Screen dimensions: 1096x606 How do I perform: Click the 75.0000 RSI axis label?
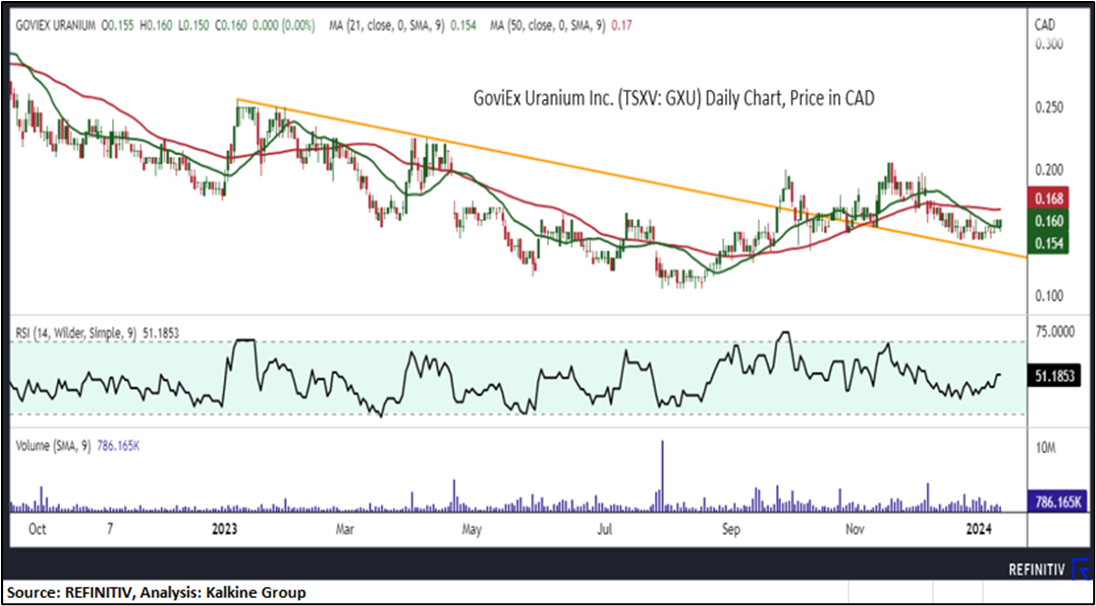point(1055,334)
